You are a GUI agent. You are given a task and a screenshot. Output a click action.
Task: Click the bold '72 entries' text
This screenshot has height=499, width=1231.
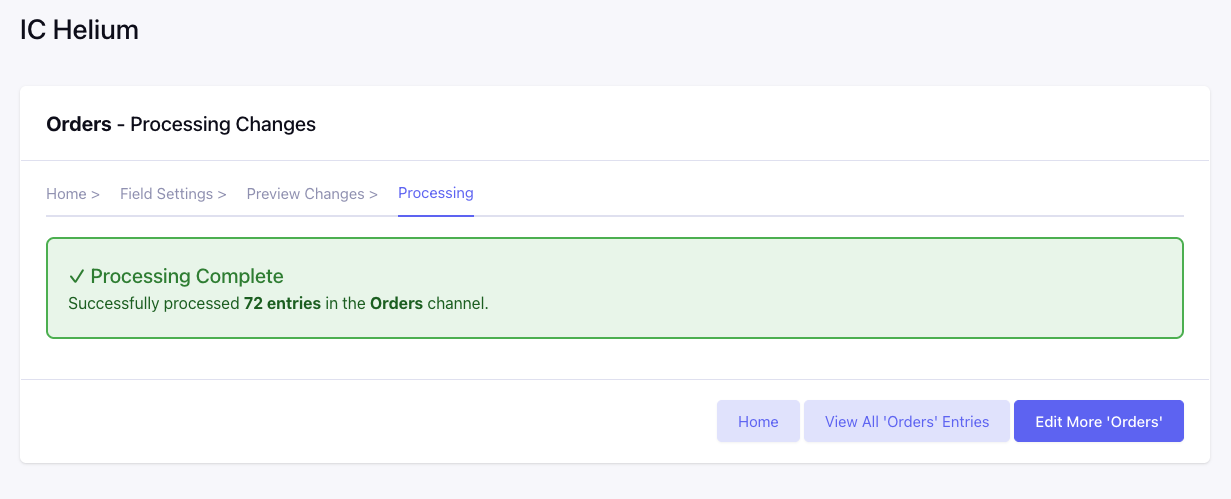(x=282, y=303)
